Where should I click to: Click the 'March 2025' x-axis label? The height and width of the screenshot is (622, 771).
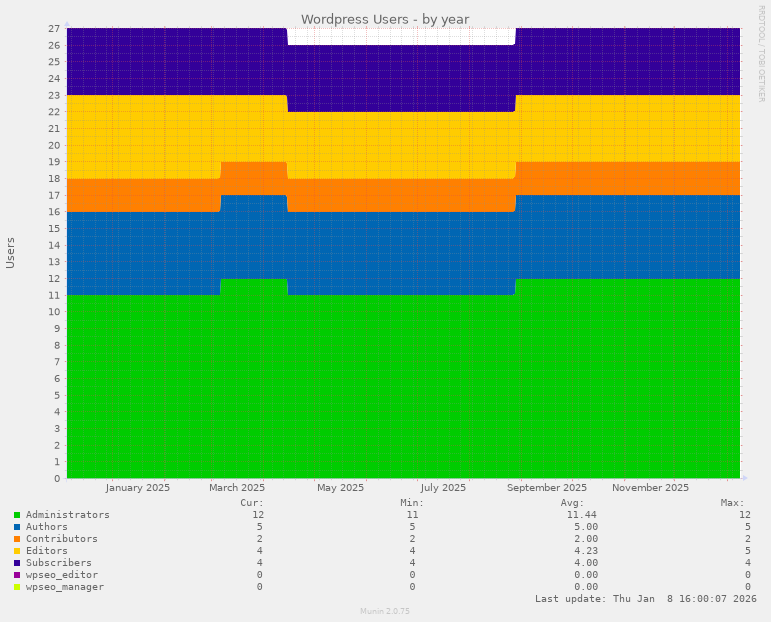tap(237, 488)
